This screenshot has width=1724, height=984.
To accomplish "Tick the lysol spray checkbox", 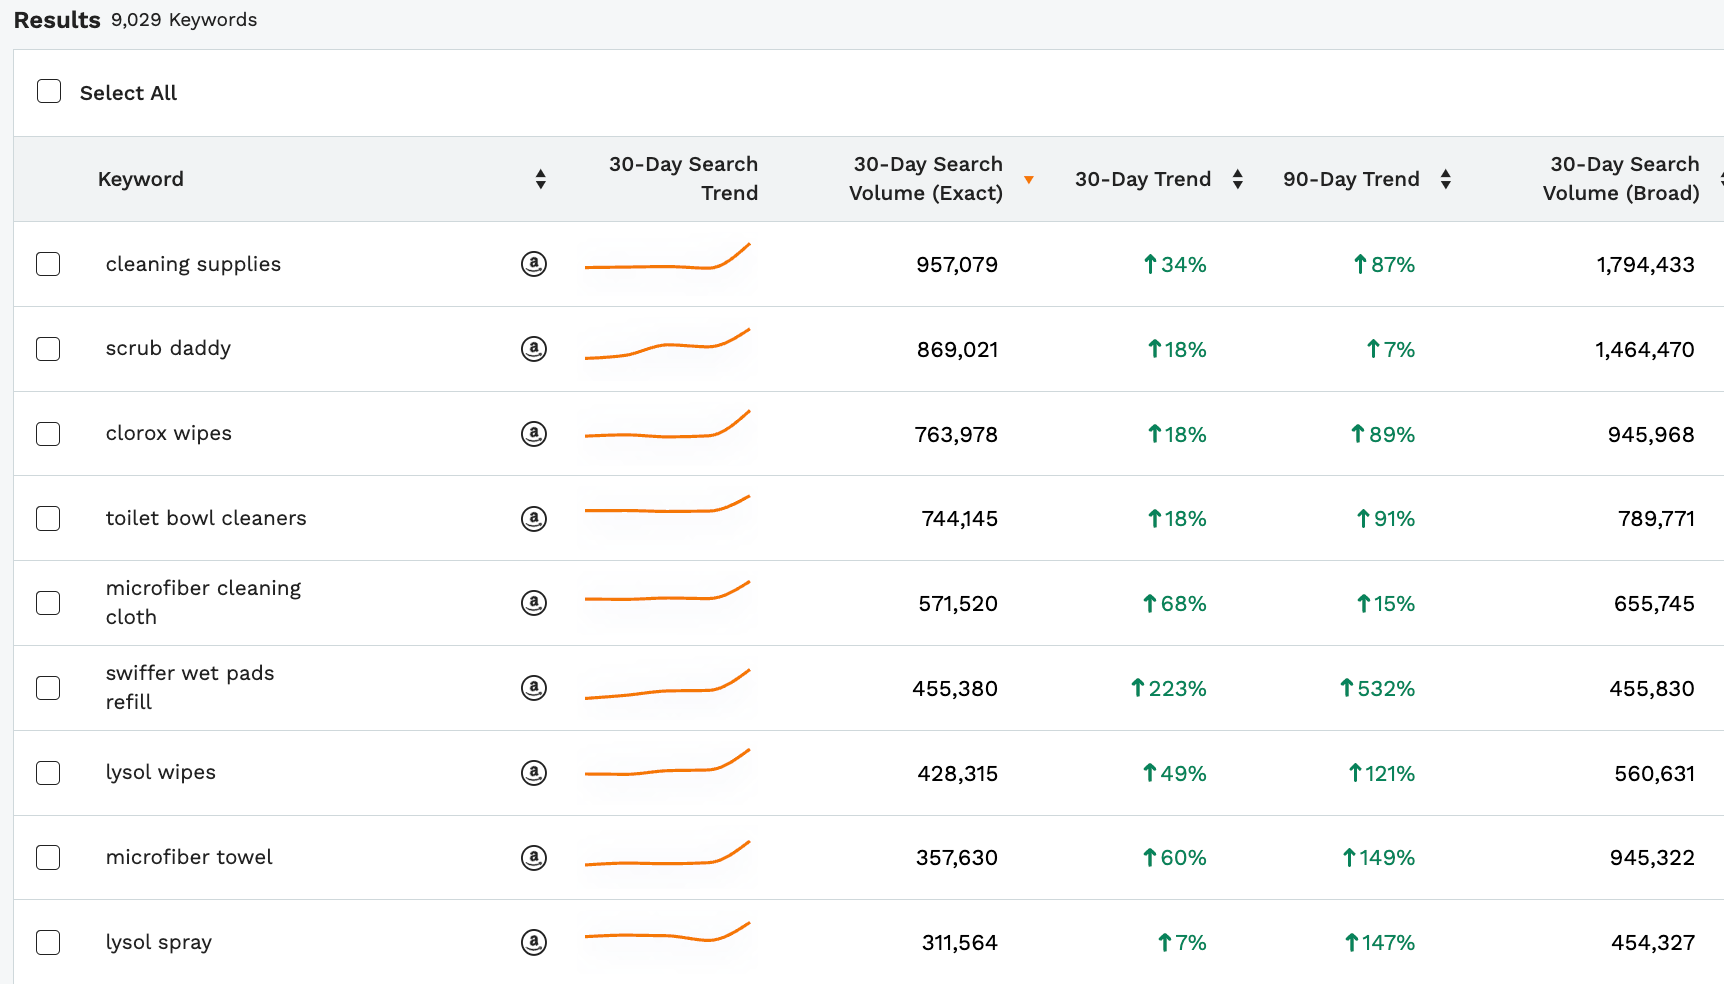I will click(48, 942).
